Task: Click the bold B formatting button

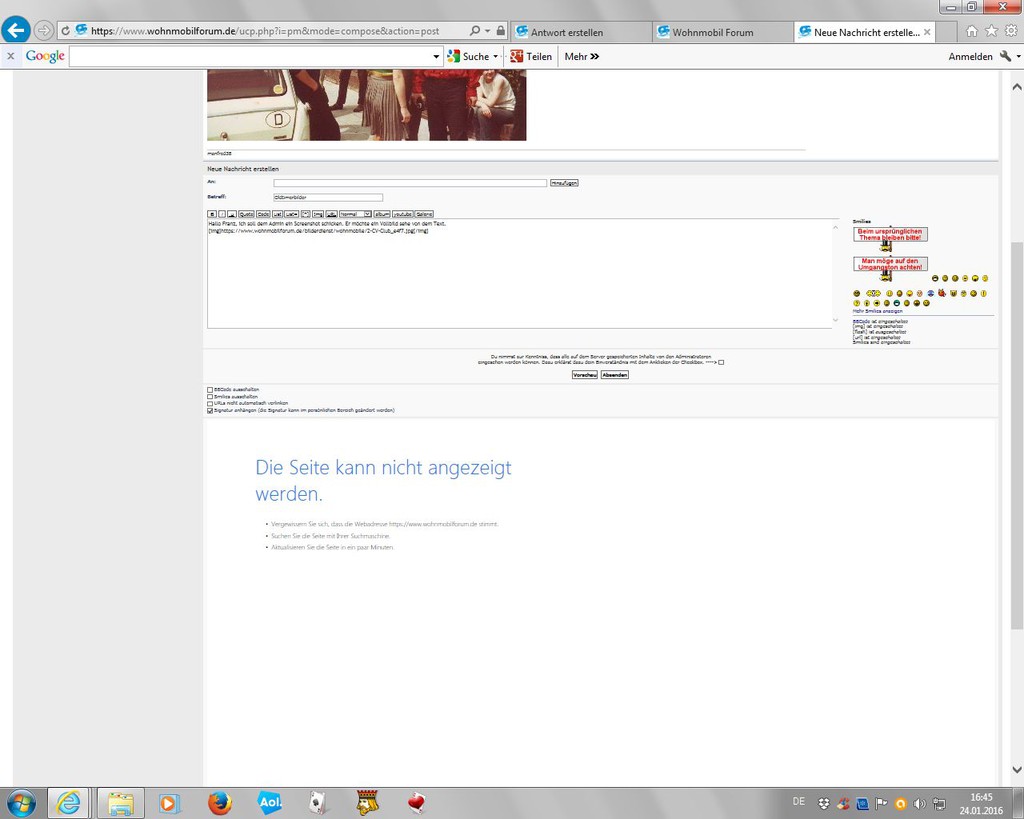Action: pyautogui.click(x=212, y=214)
